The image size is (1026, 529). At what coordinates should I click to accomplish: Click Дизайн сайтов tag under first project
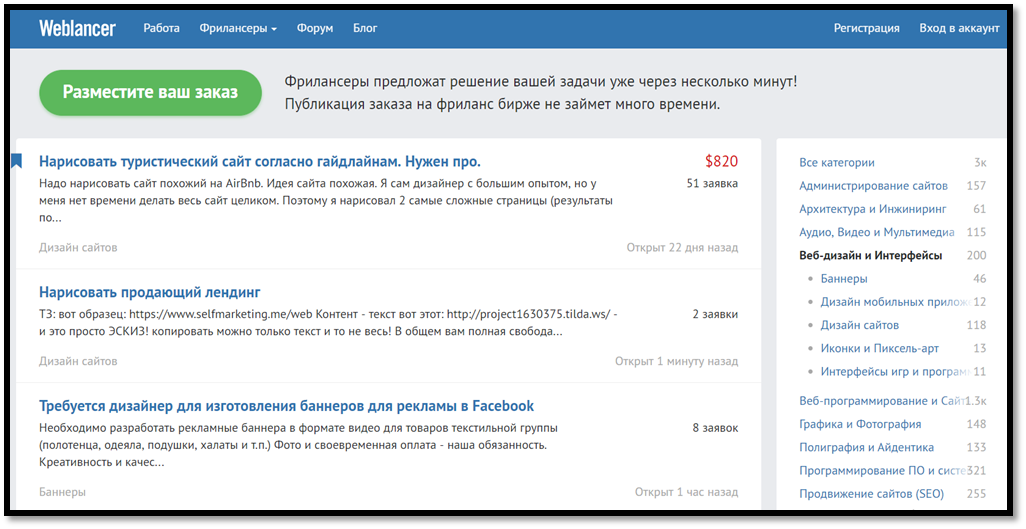click(x=78, y=247)
